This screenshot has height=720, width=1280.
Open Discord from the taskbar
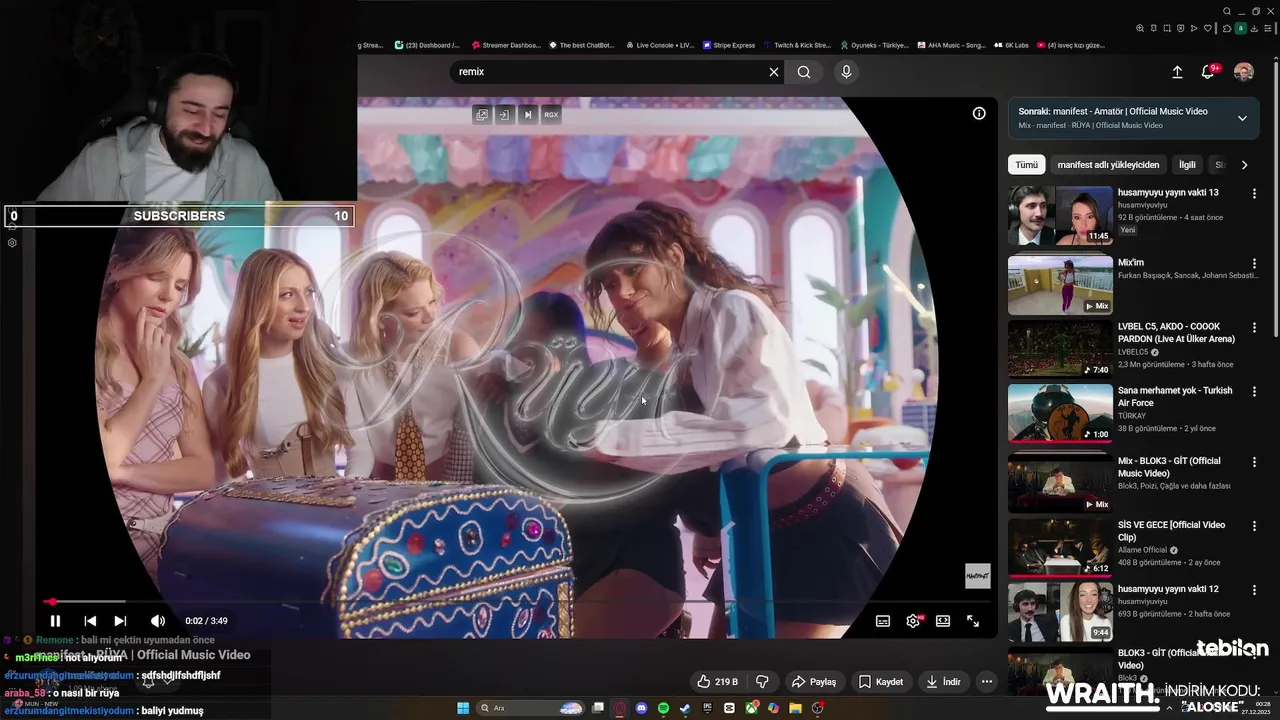pyautogui.click(x=641, y=708)
